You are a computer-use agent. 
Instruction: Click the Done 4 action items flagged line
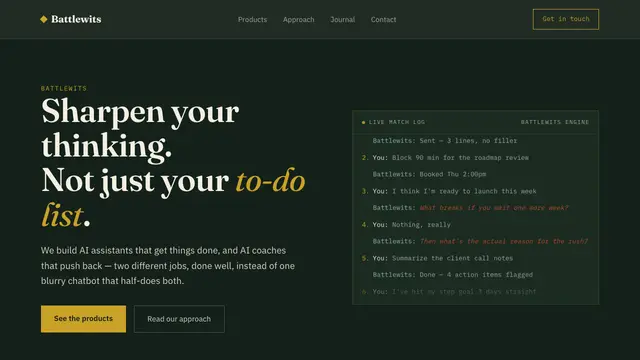click(x=453, y=275)
